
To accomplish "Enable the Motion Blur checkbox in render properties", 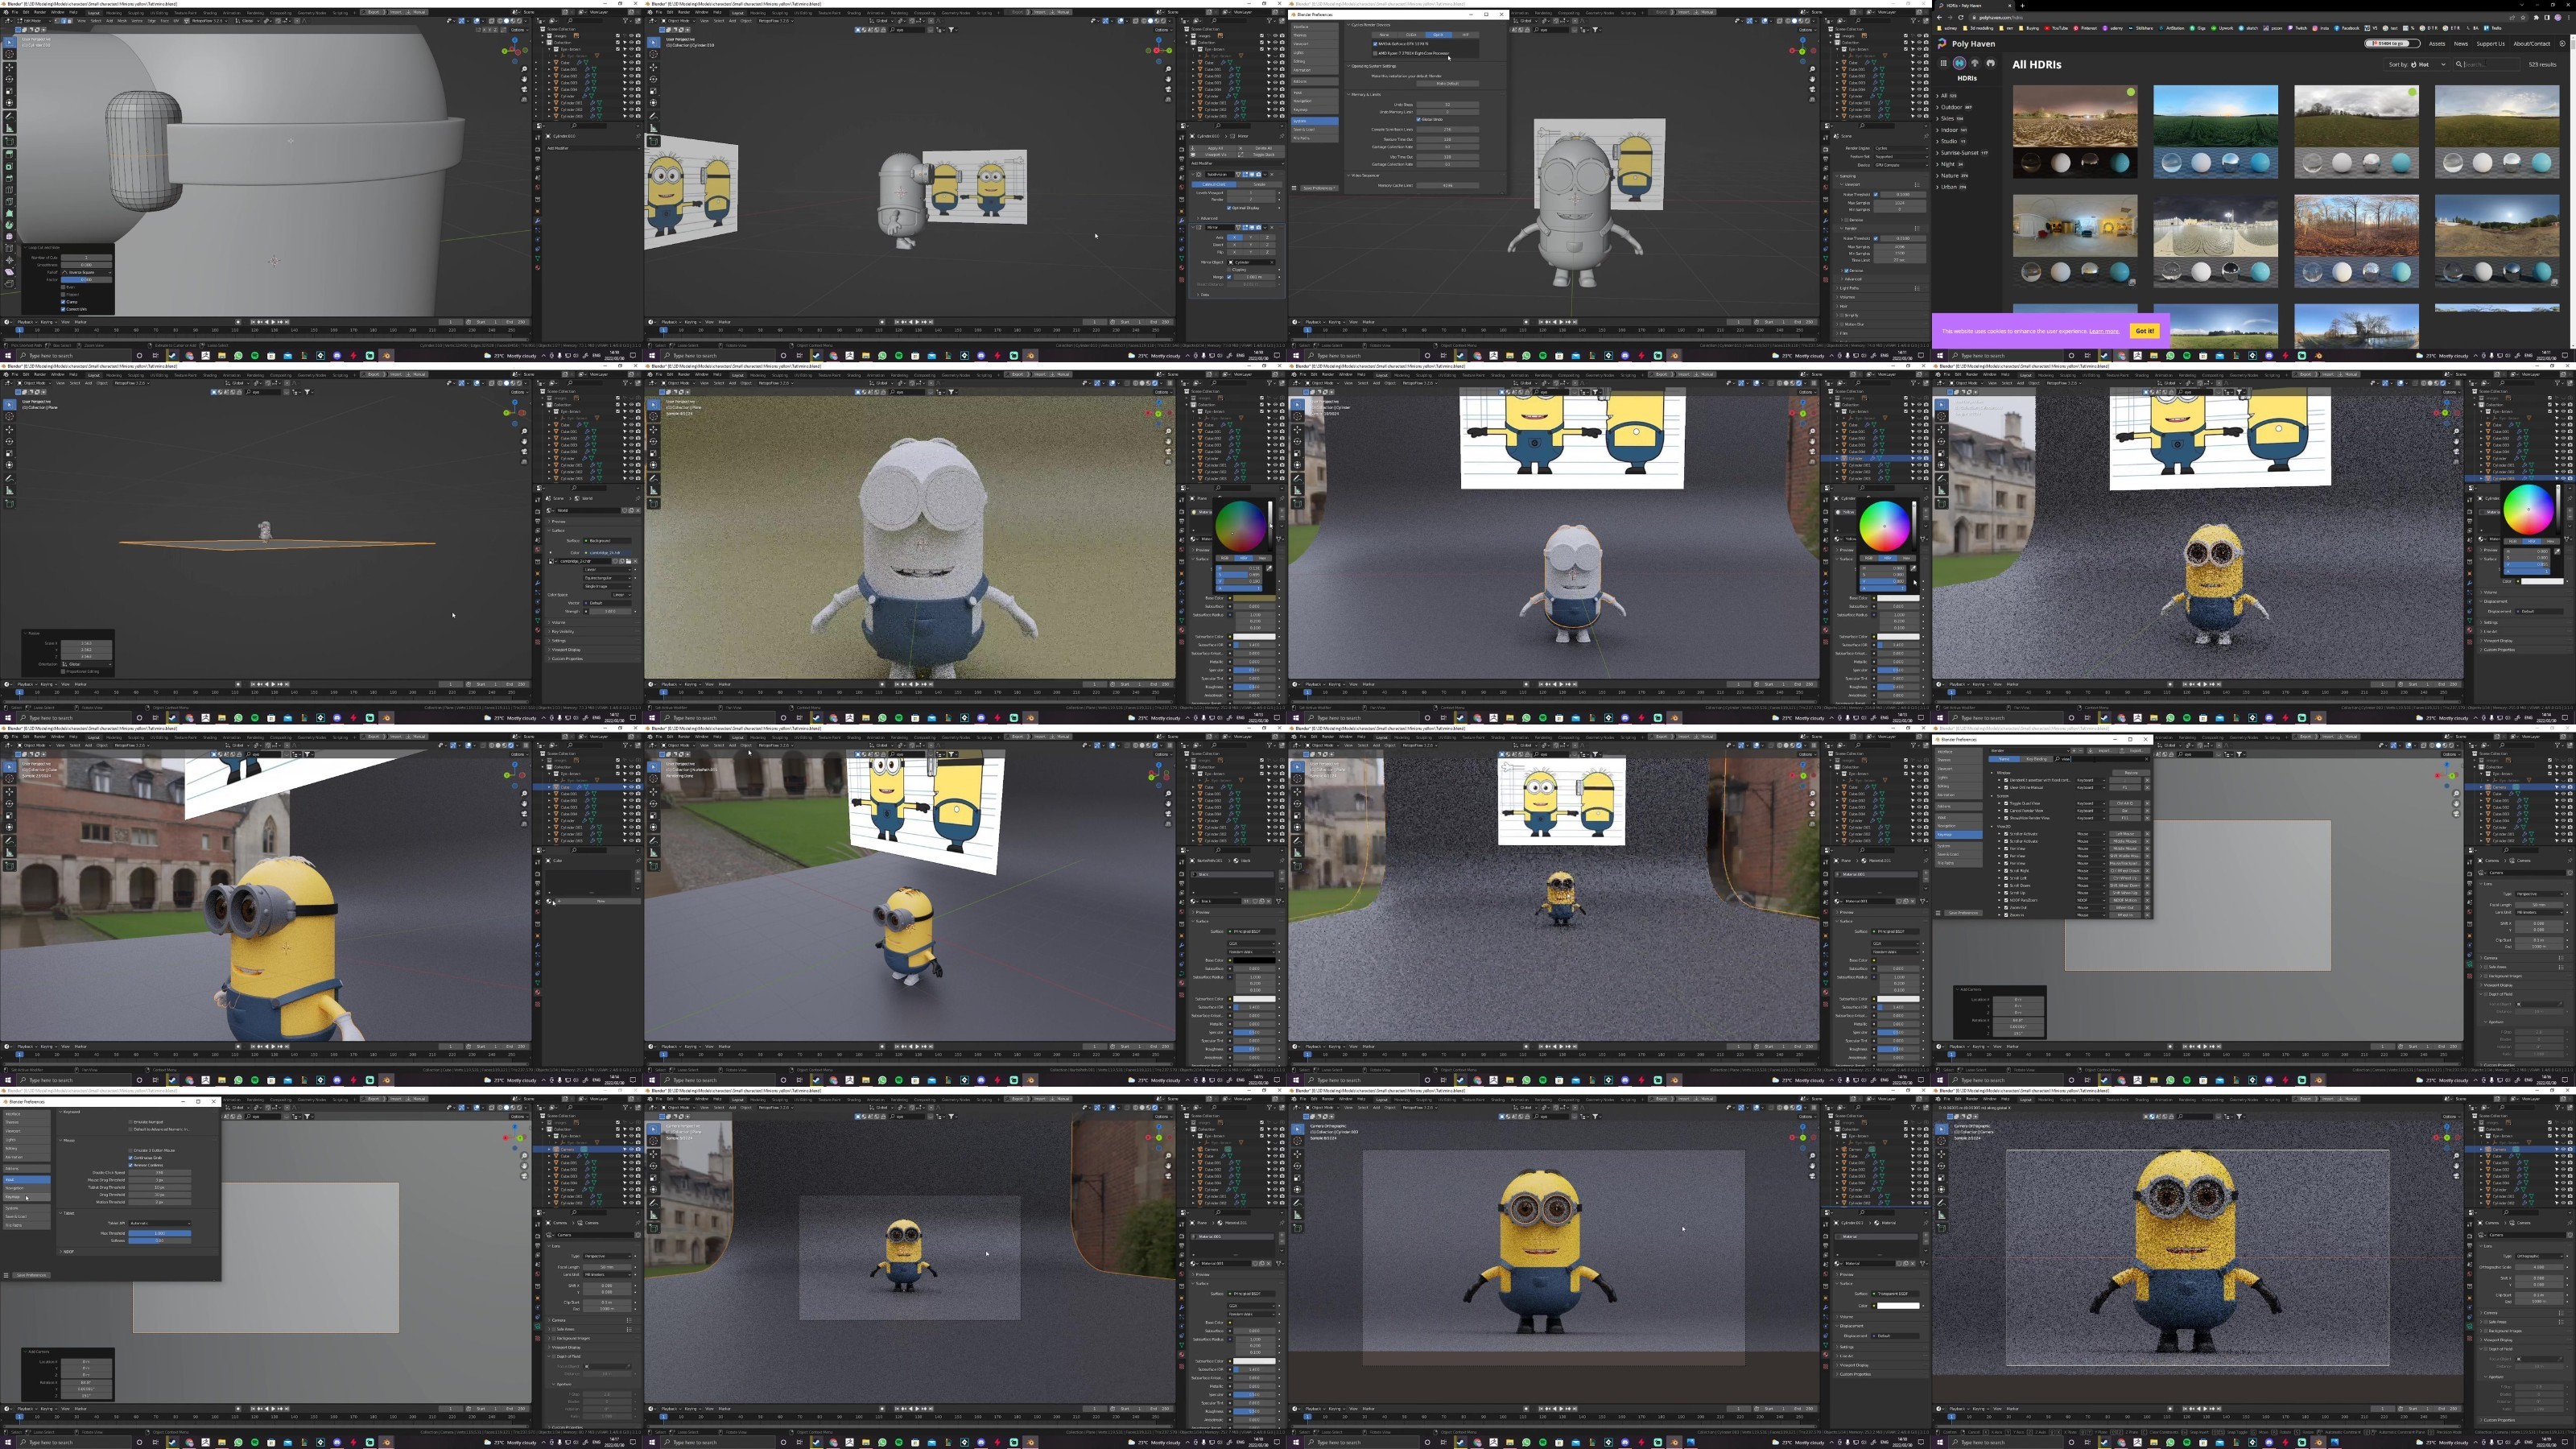I will click(1842, 324).
